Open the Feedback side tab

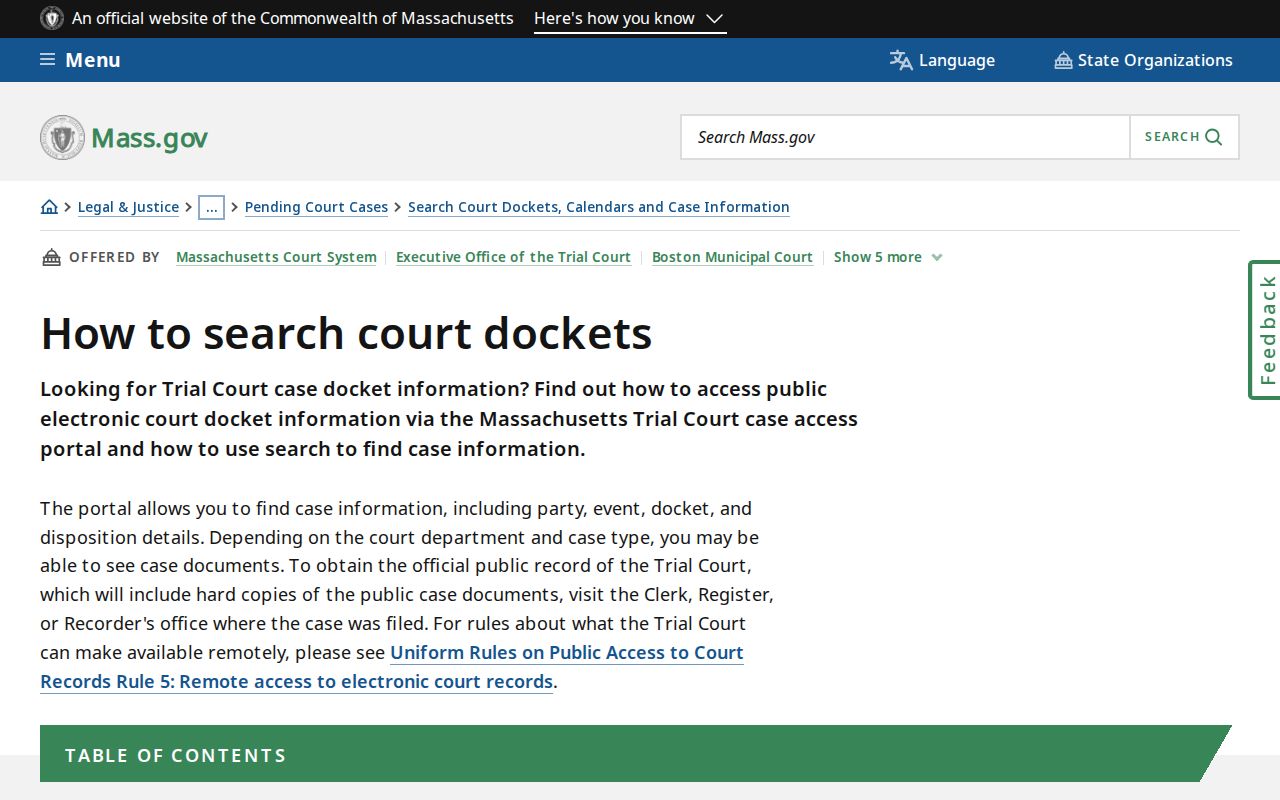pos(1265,330)
